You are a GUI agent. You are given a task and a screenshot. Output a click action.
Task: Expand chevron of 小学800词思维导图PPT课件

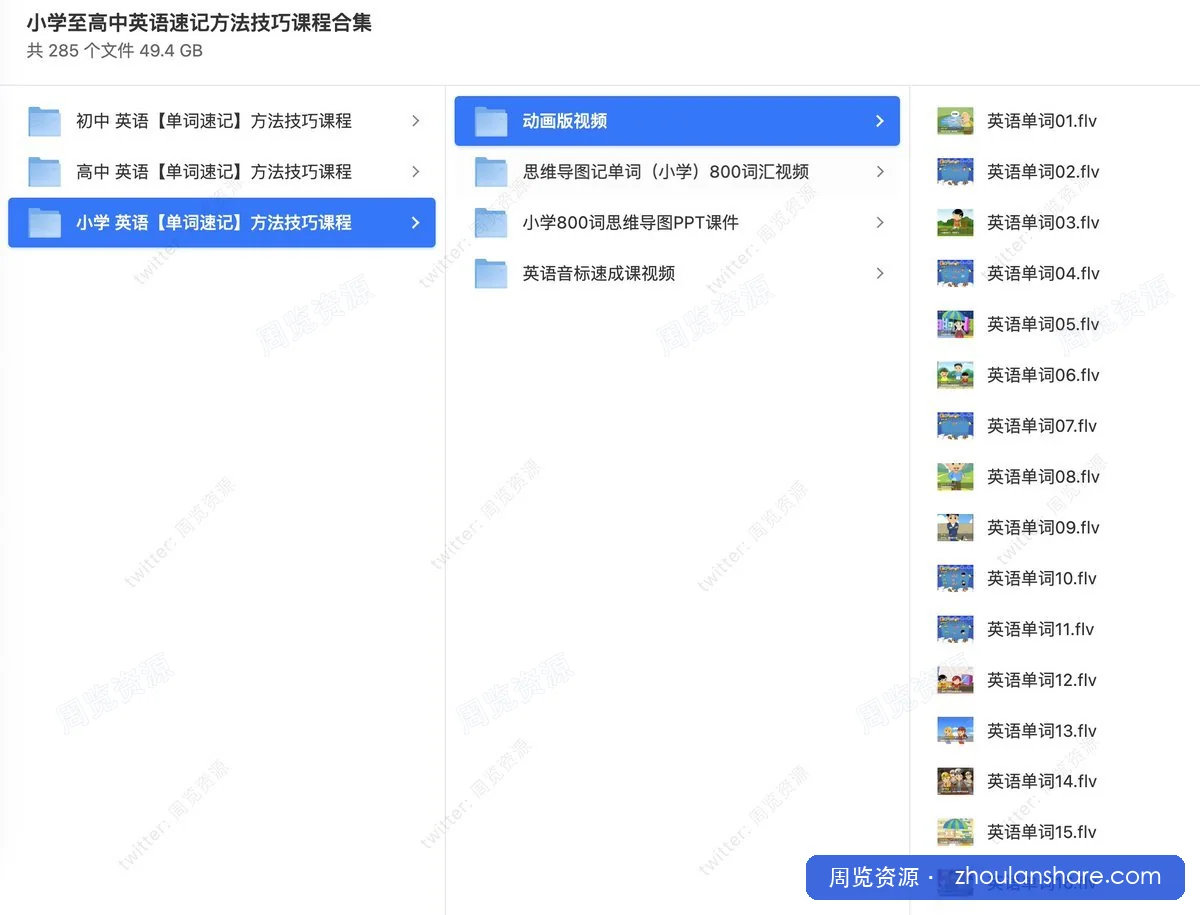coord(880,223)
